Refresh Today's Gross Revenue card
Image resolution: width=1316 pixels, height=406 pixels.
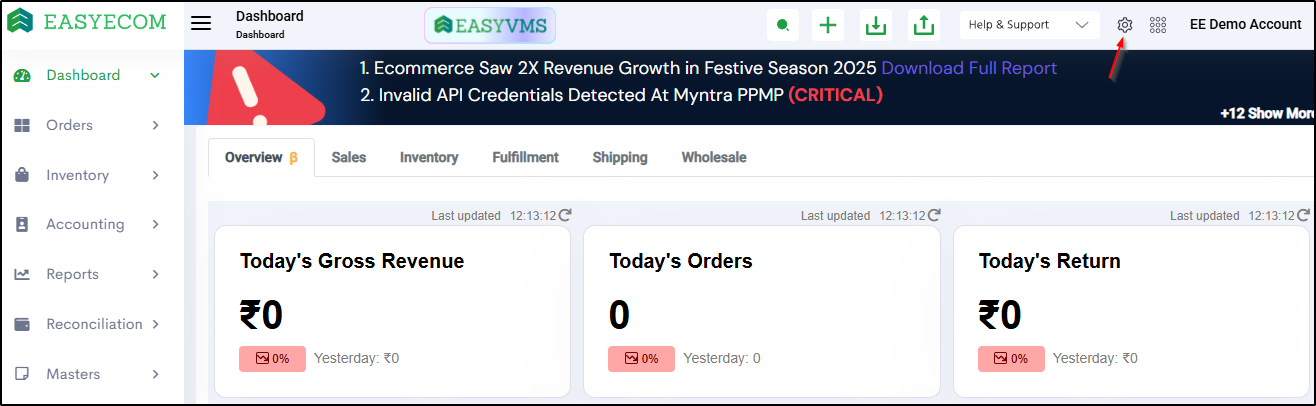point(565,215)
